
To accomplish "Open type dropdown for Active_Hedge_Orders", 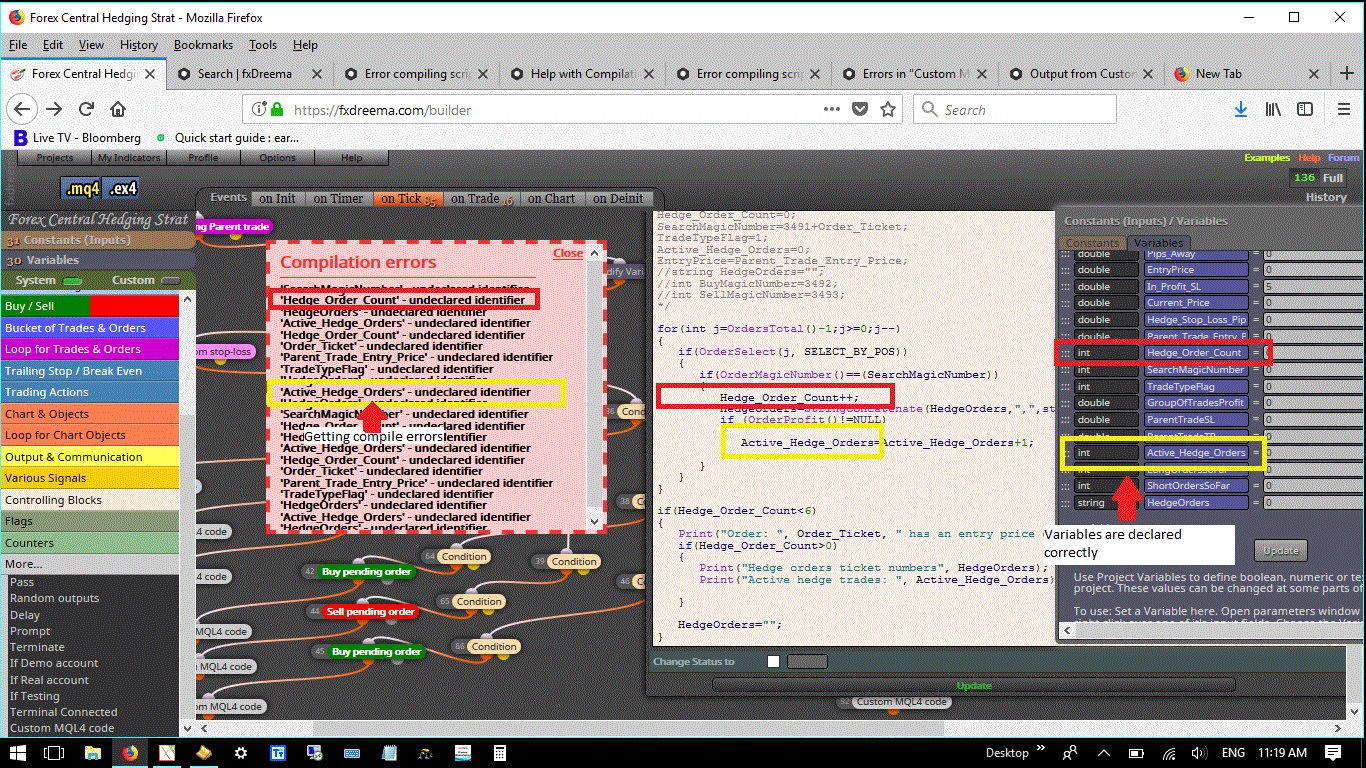I will (x=1107, y=453).
